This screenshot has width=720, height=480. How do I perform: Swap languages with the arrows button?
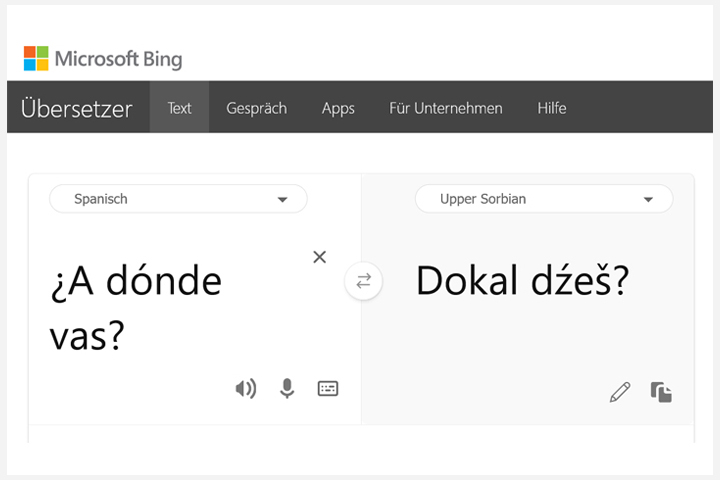point(363,281)
